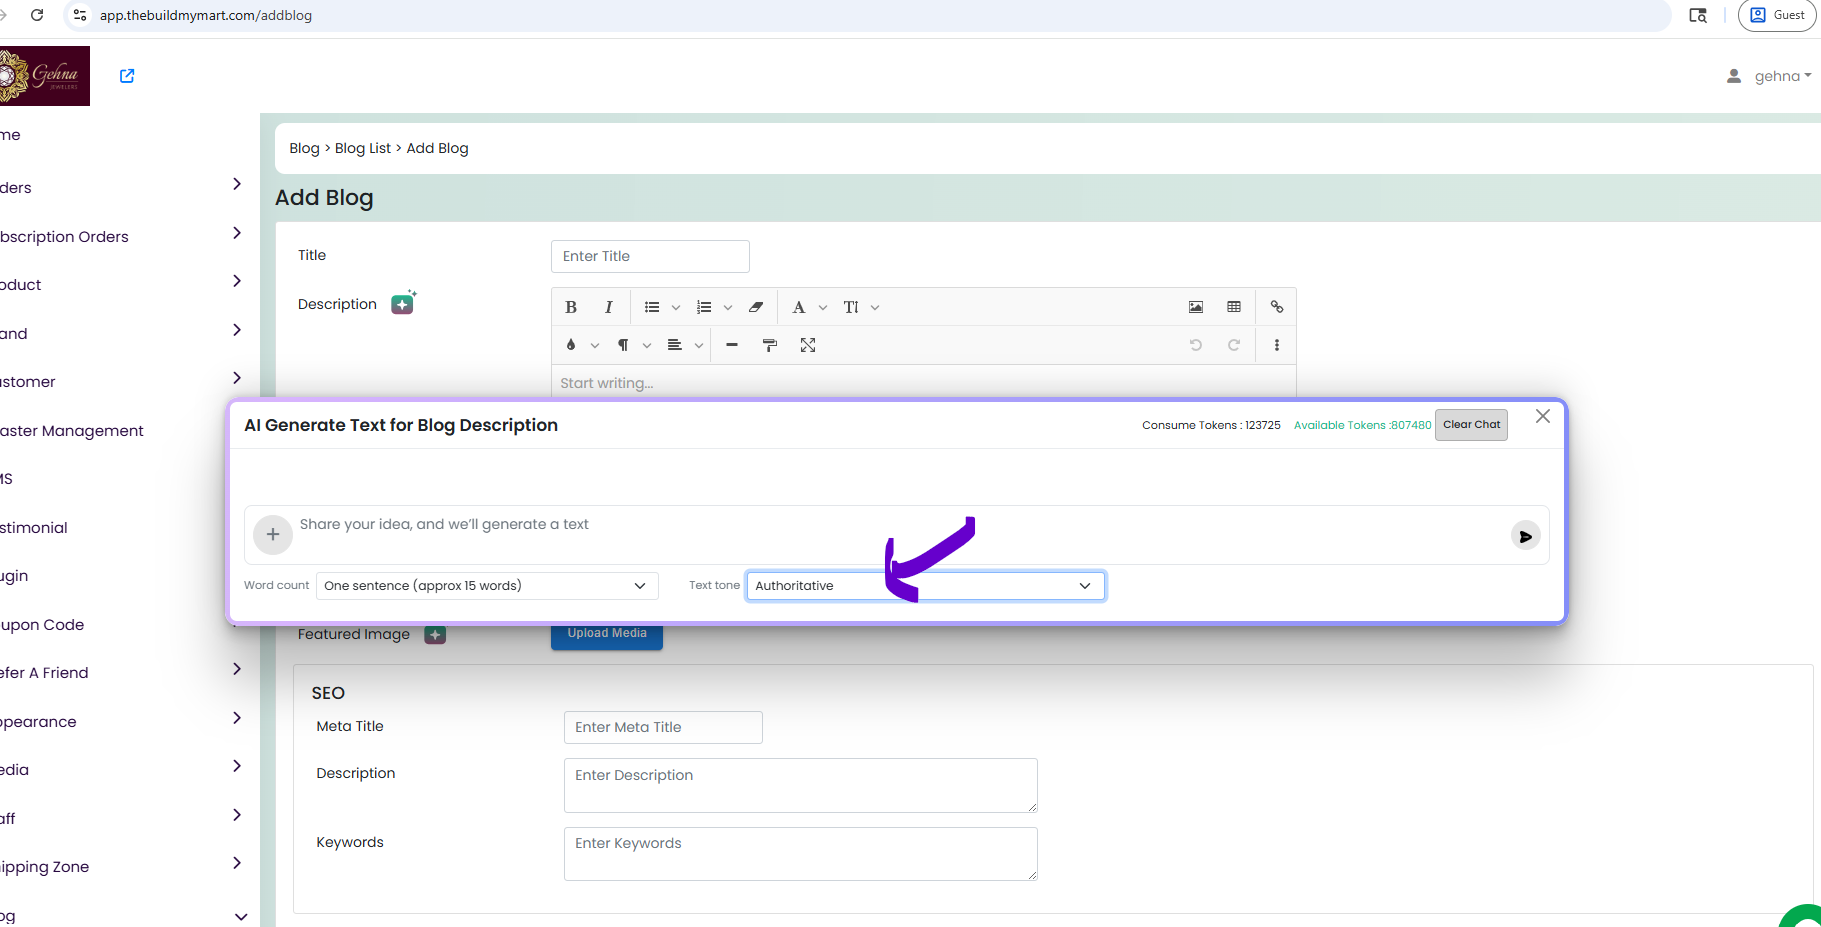Expand Customer sidebar chevron

pos(237,378)
